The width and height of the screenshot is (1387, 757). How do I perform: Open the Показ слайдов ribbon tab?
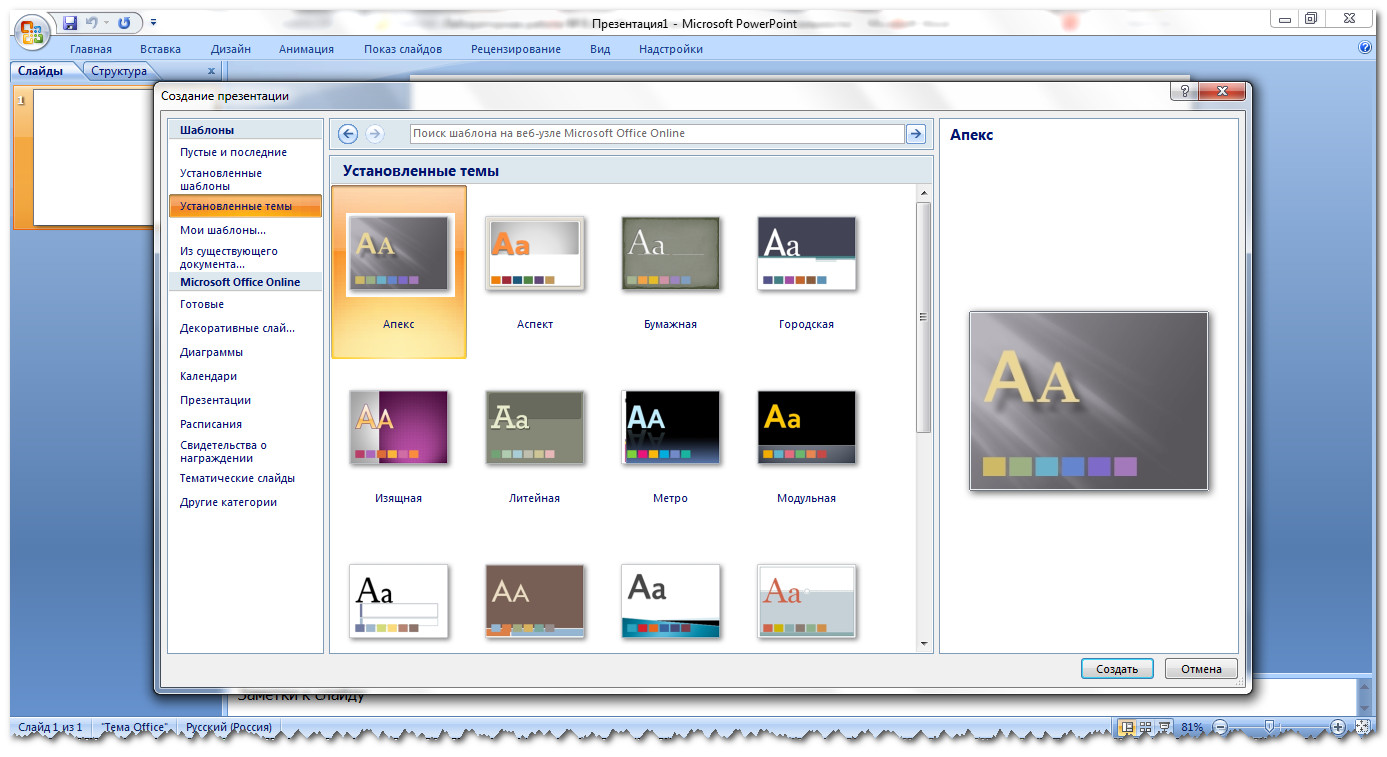pos(405,49)
